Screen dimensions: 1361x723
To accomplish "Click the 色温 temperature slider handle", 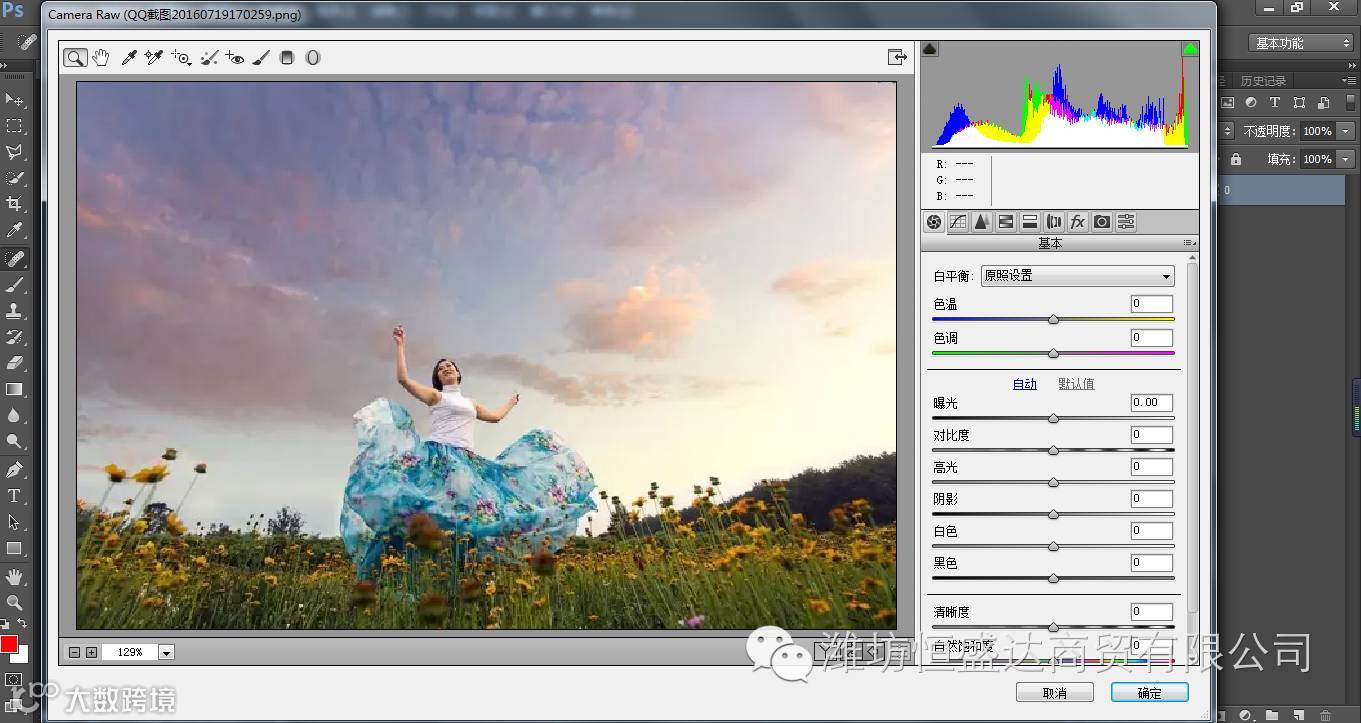I will [1053, 319].
